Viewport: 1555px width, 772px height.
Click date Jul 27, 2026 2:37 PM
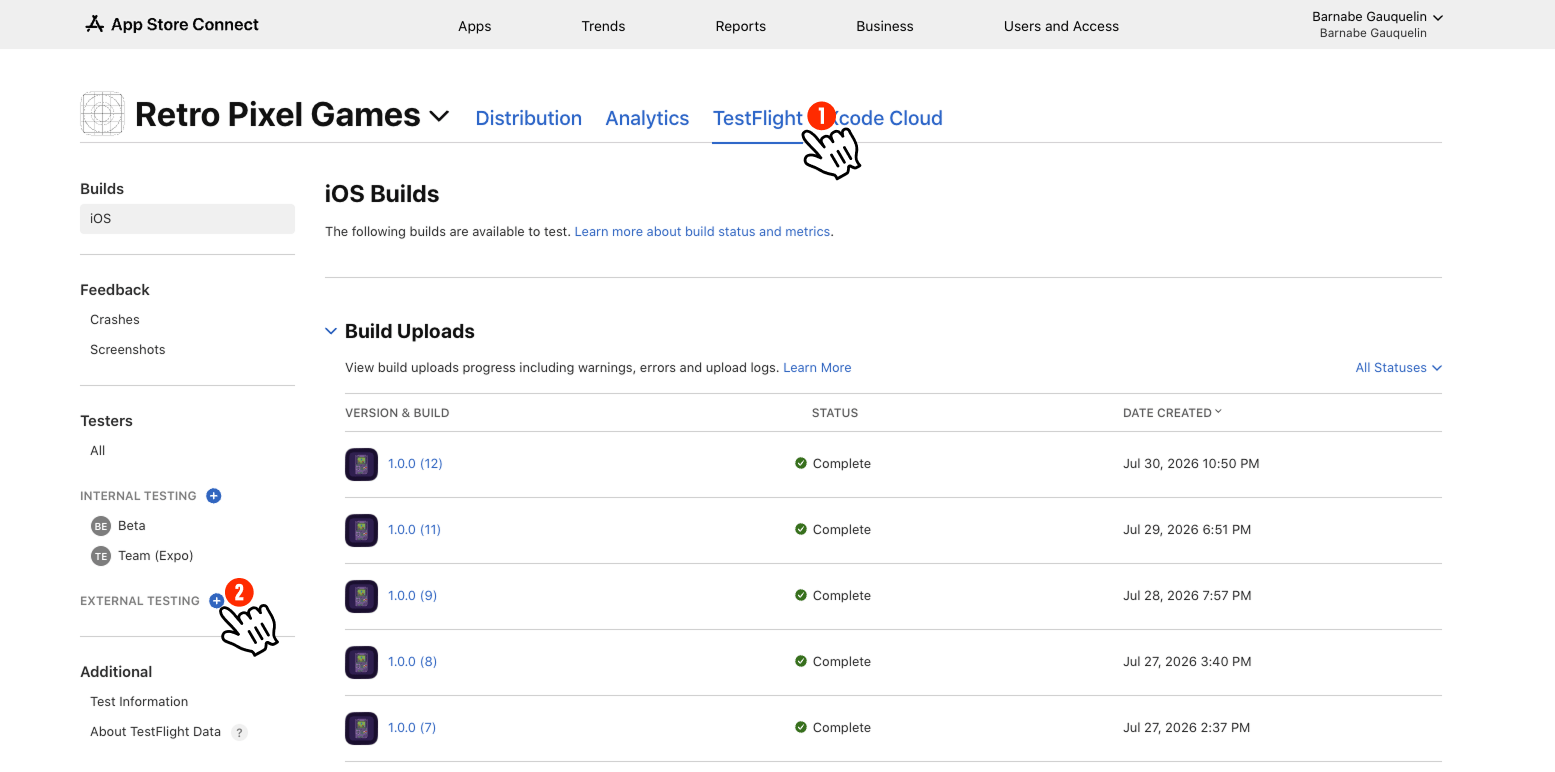click(1186, 728)
